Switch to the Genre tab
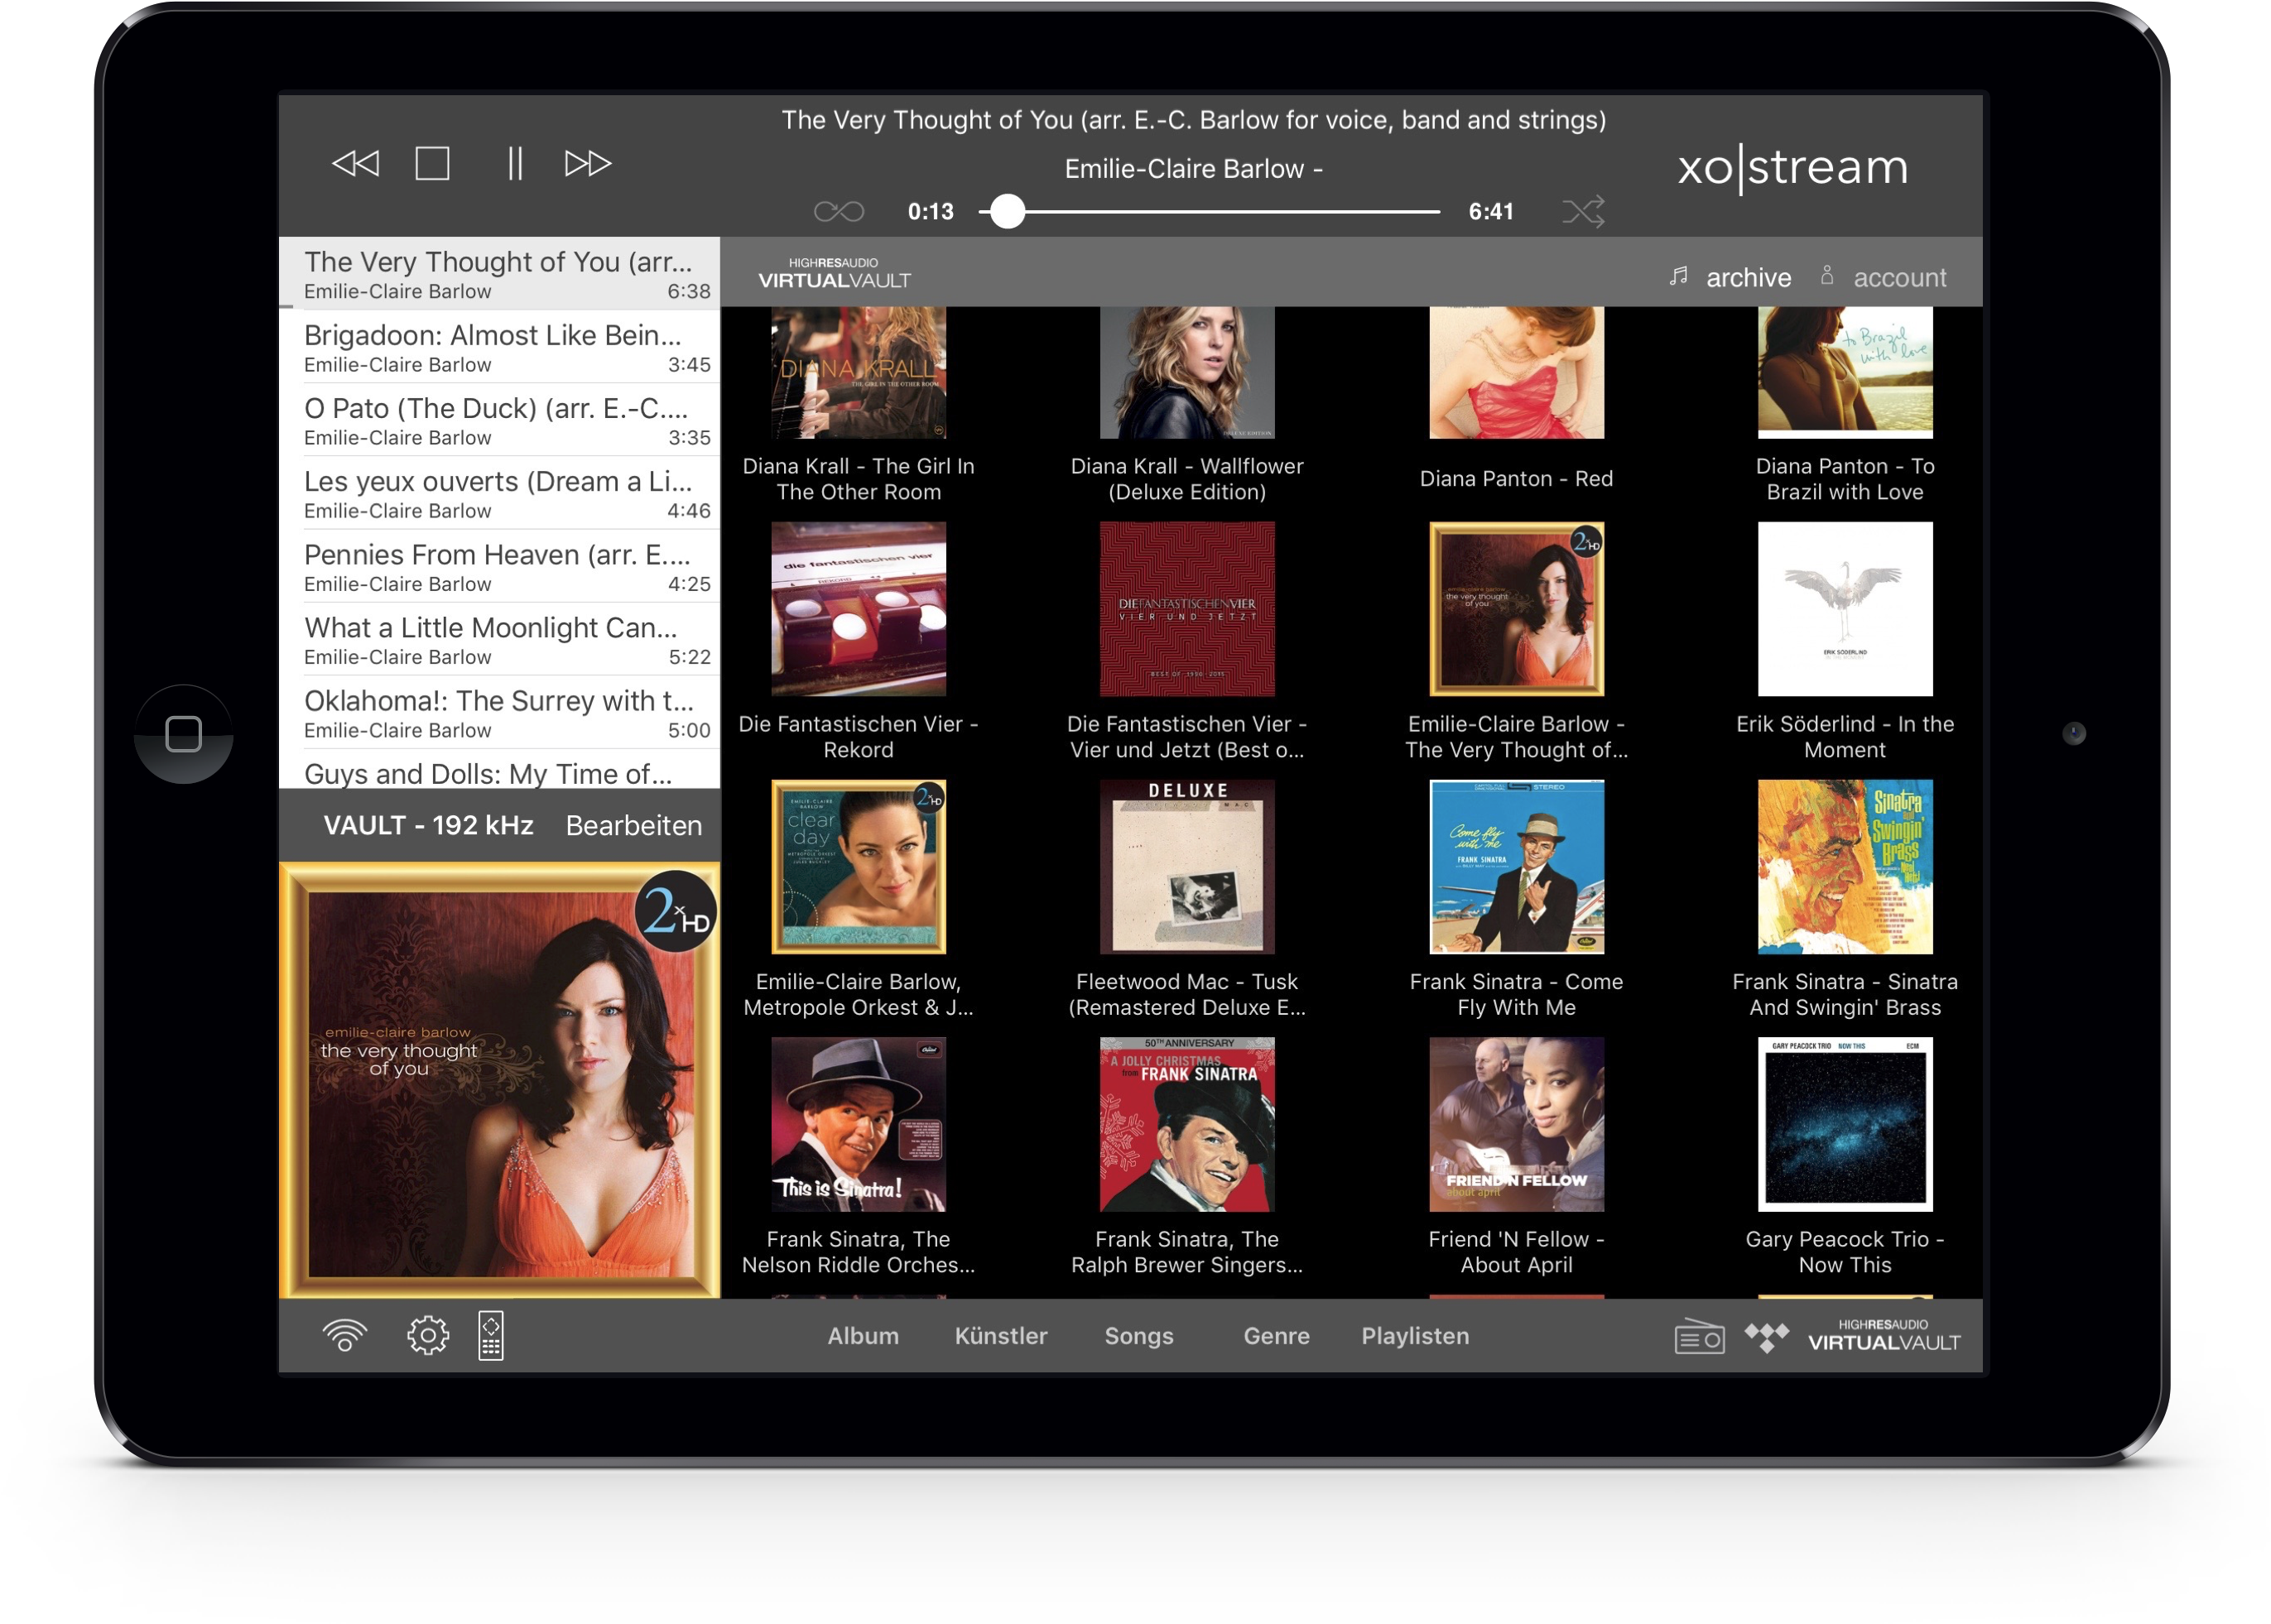 point(1276,1336)
